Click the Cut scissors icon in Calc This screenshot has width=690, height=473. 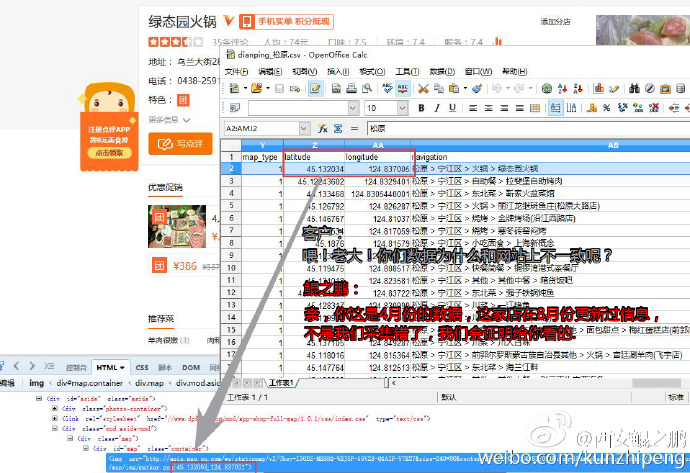click(423, 88)
